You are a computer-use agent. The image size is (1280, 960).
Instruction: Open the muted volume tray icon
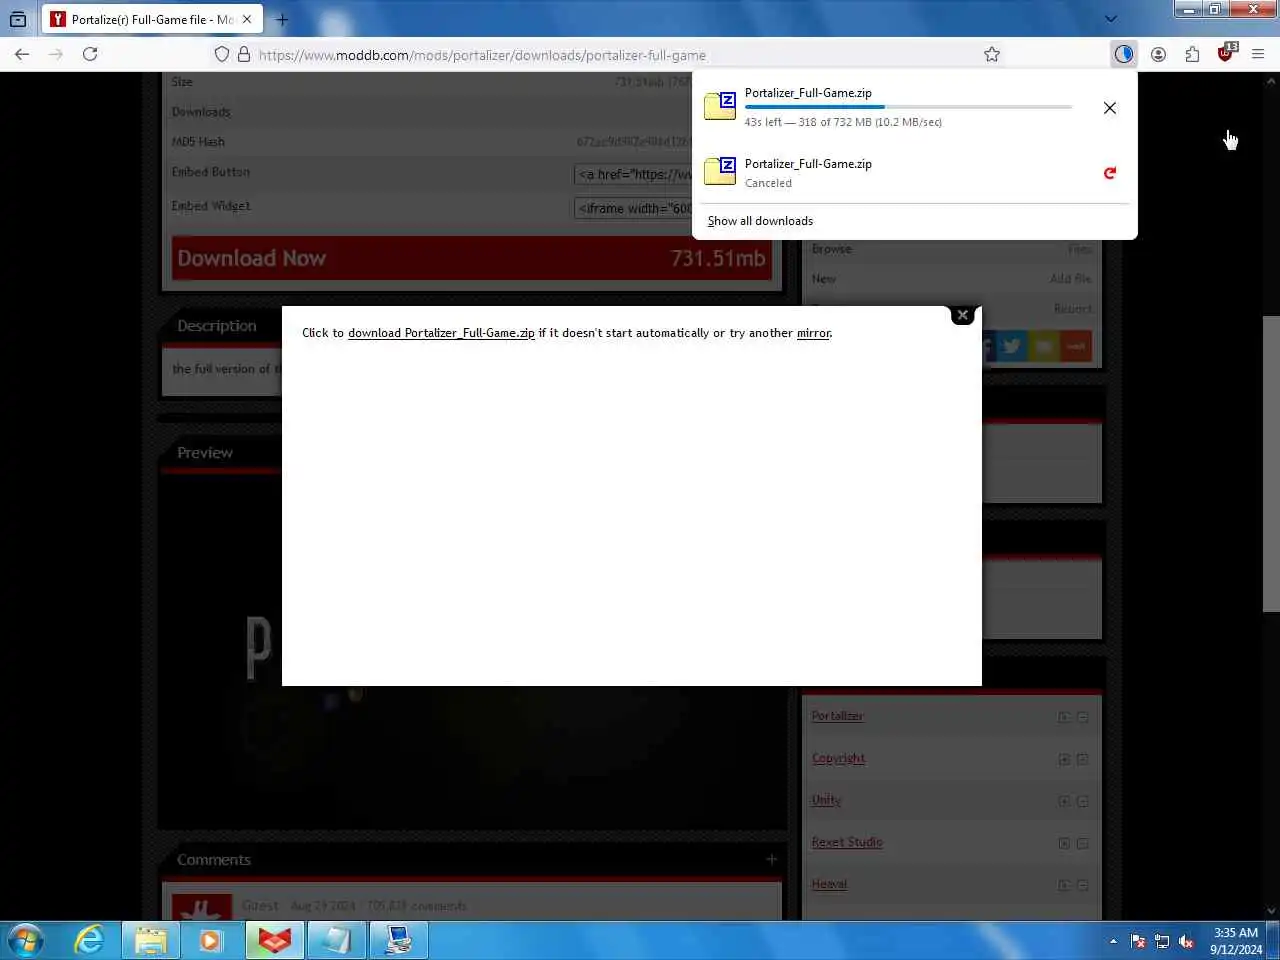coord(1186,941)
